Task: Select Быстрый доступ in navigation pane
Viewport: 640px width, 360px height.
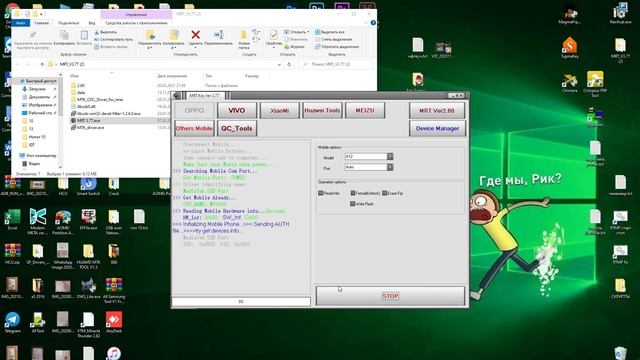Action: [39, 81]
